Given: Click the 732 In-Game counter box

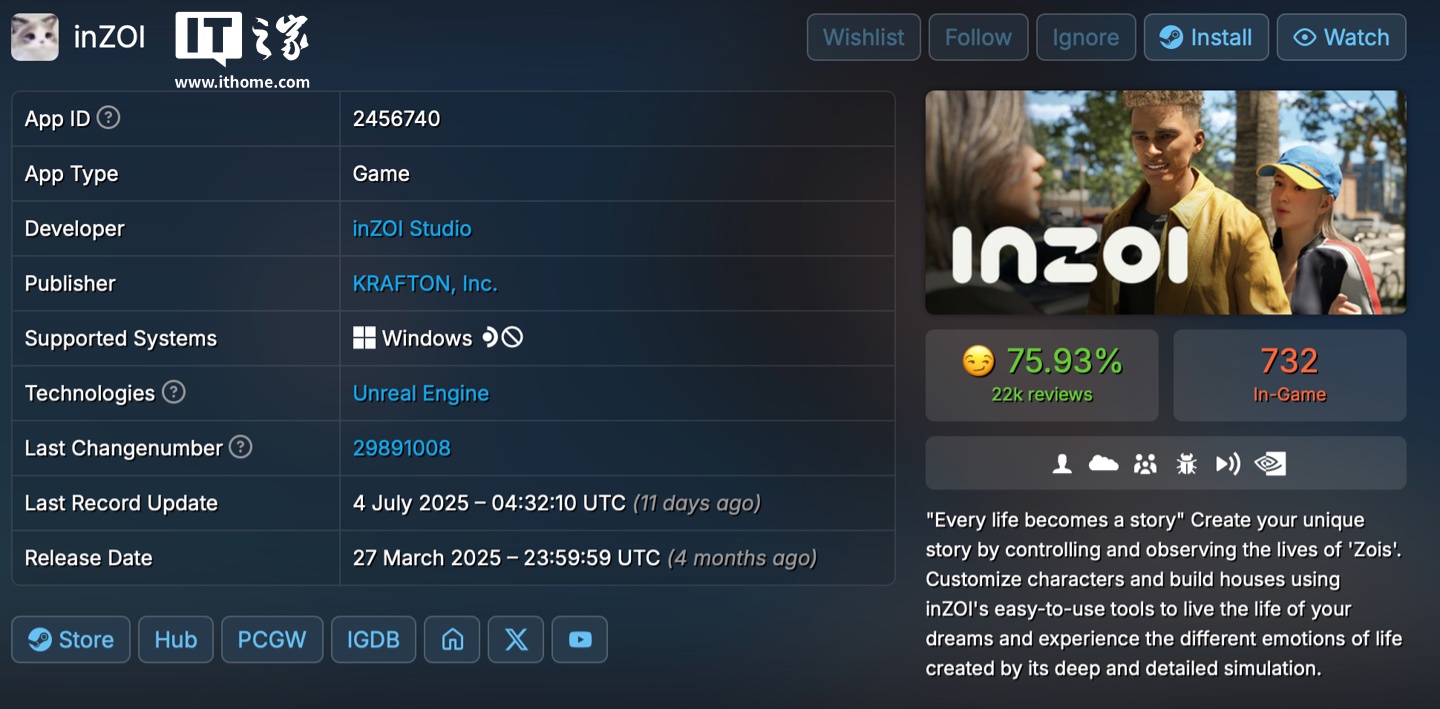Looking at the screenshot, I should [x=1290, y=375].
